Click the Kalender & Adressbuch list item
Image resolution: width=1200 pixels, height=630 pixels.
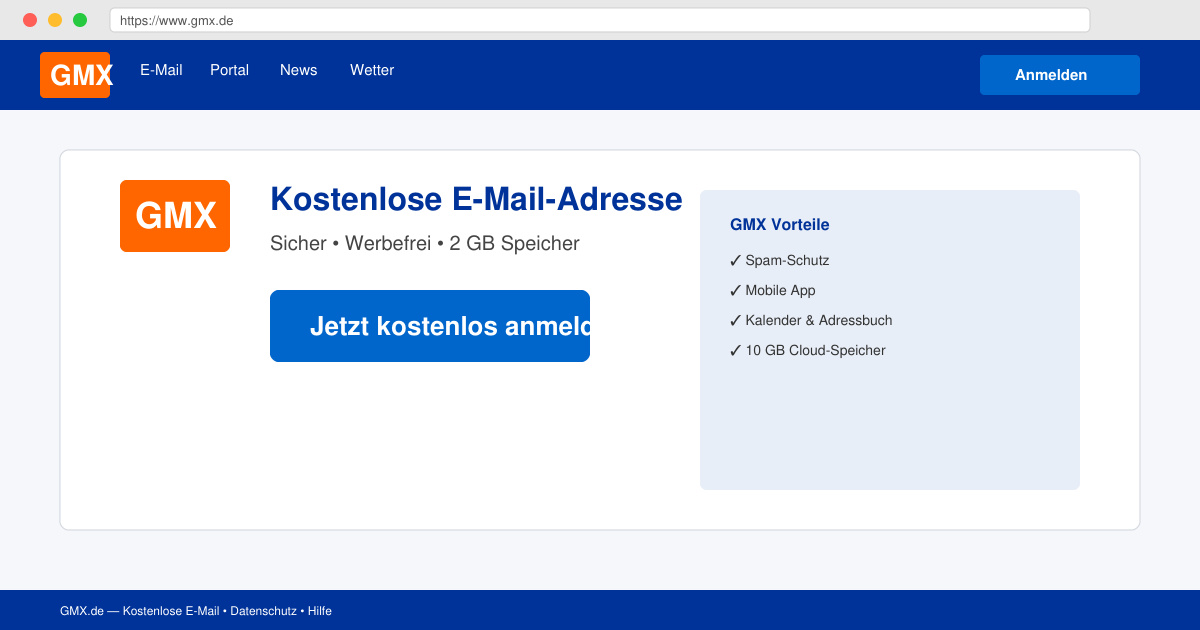click(x=811, y=321)
